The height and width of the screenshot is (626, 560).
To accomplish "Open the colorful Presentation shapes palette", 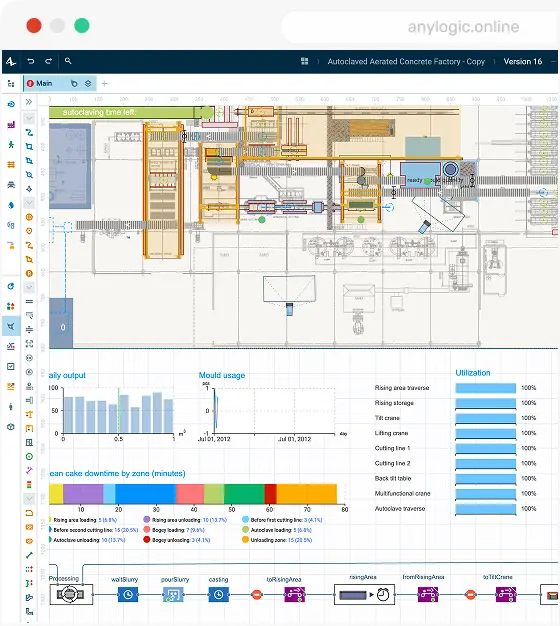I will pos(11,306).
